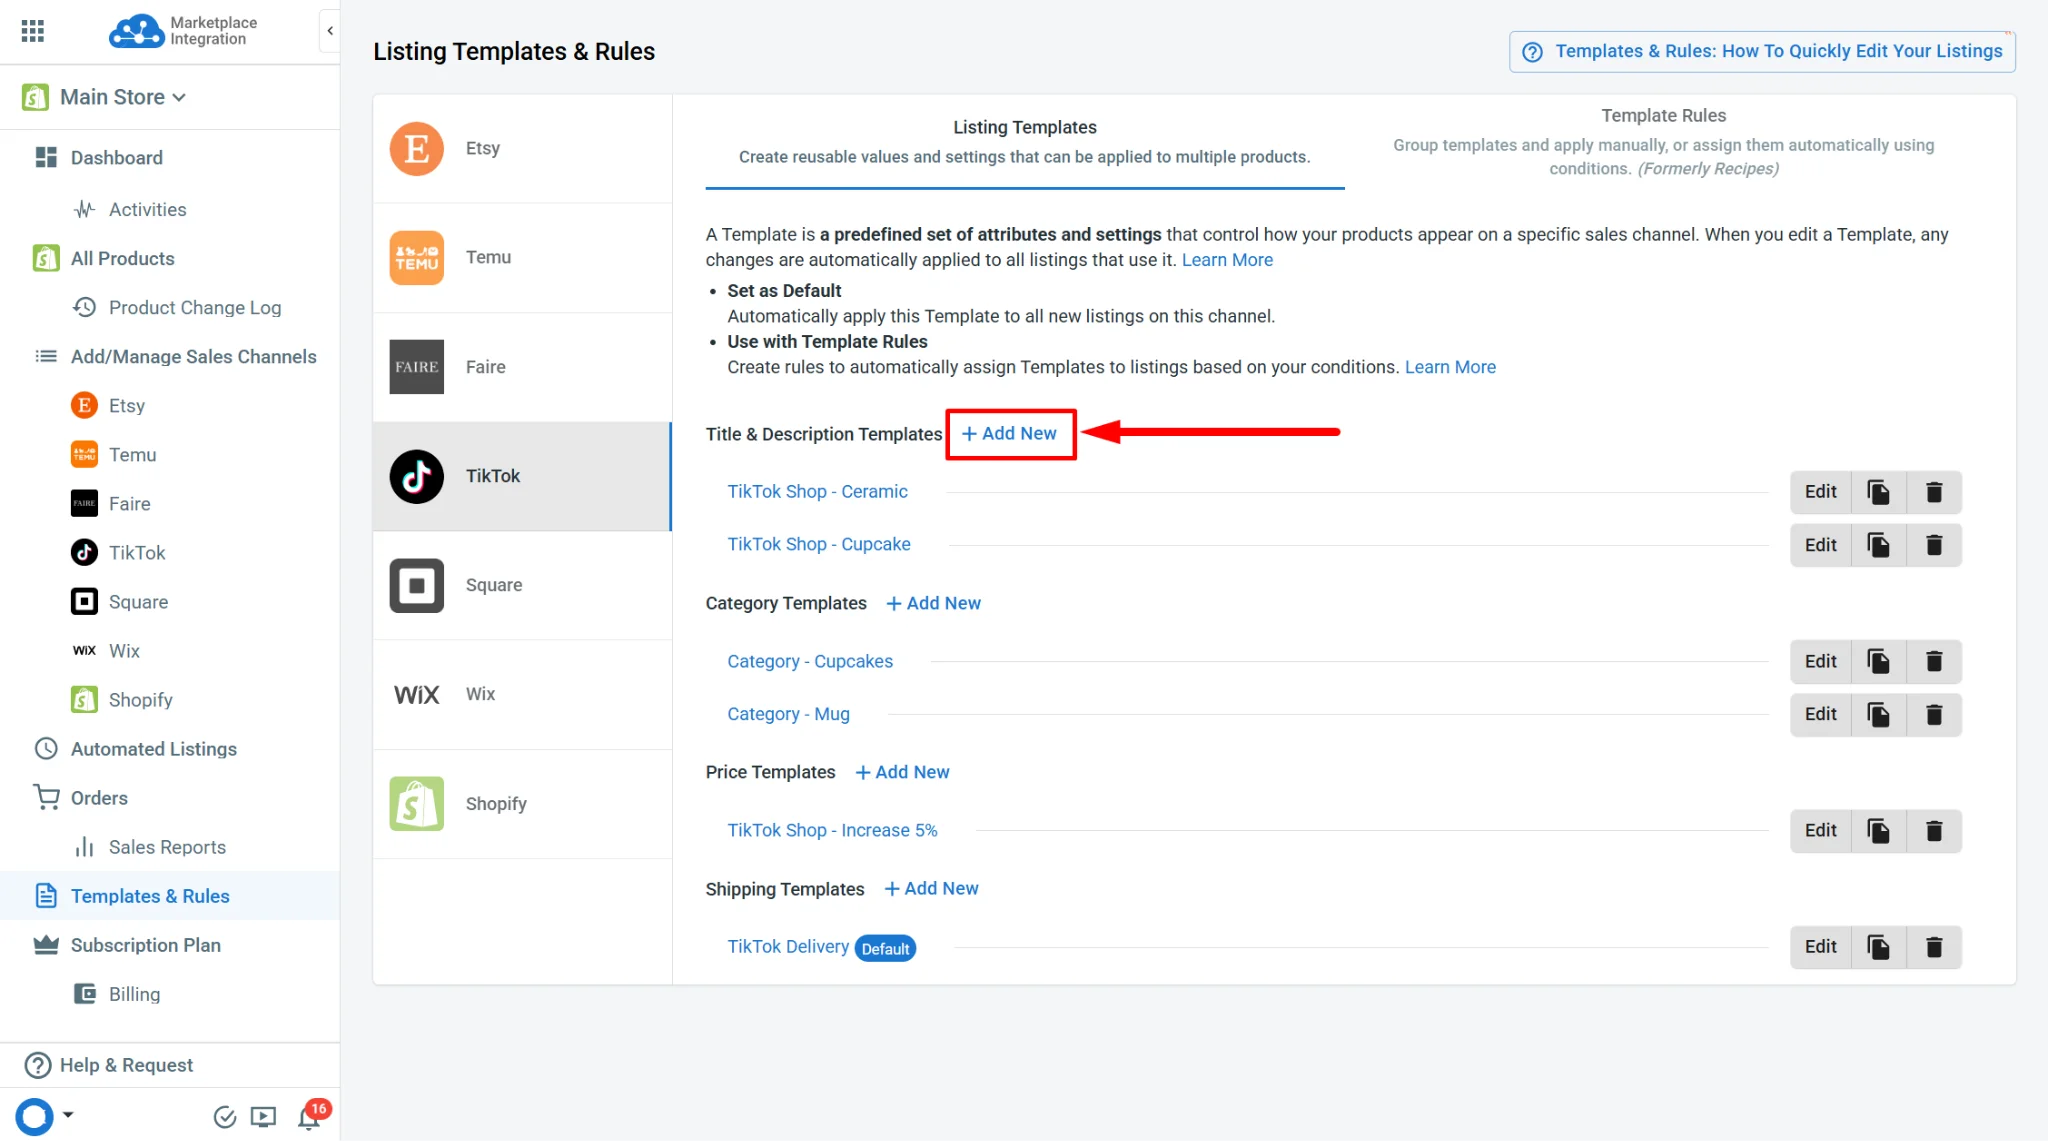Open the TikTok Shop - Cupcake template
This screenshot has height=1141, width=2048.
pyautogui.click(x=819, y=545)
